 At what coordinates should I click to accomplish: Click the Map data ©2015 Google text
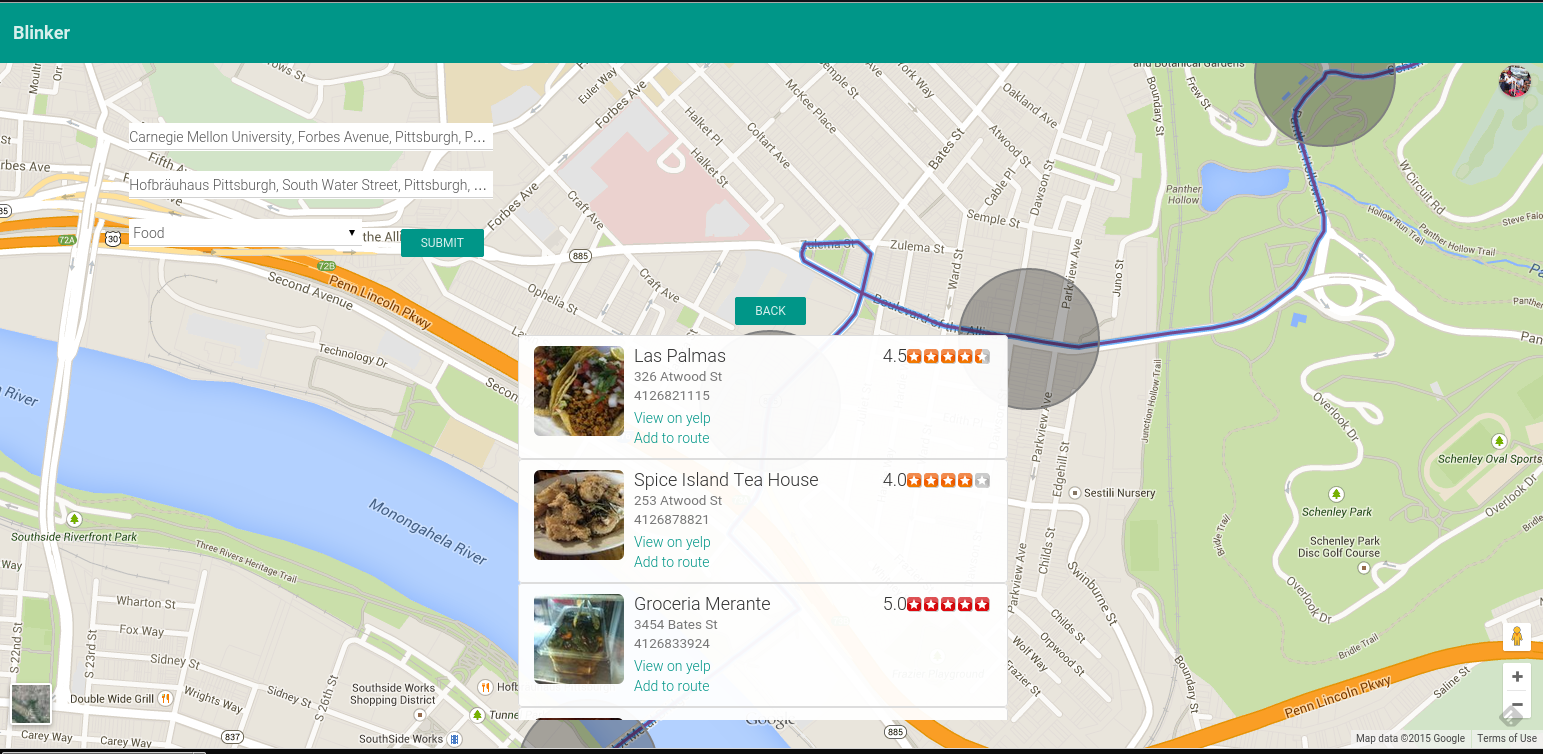point(1410,739)
